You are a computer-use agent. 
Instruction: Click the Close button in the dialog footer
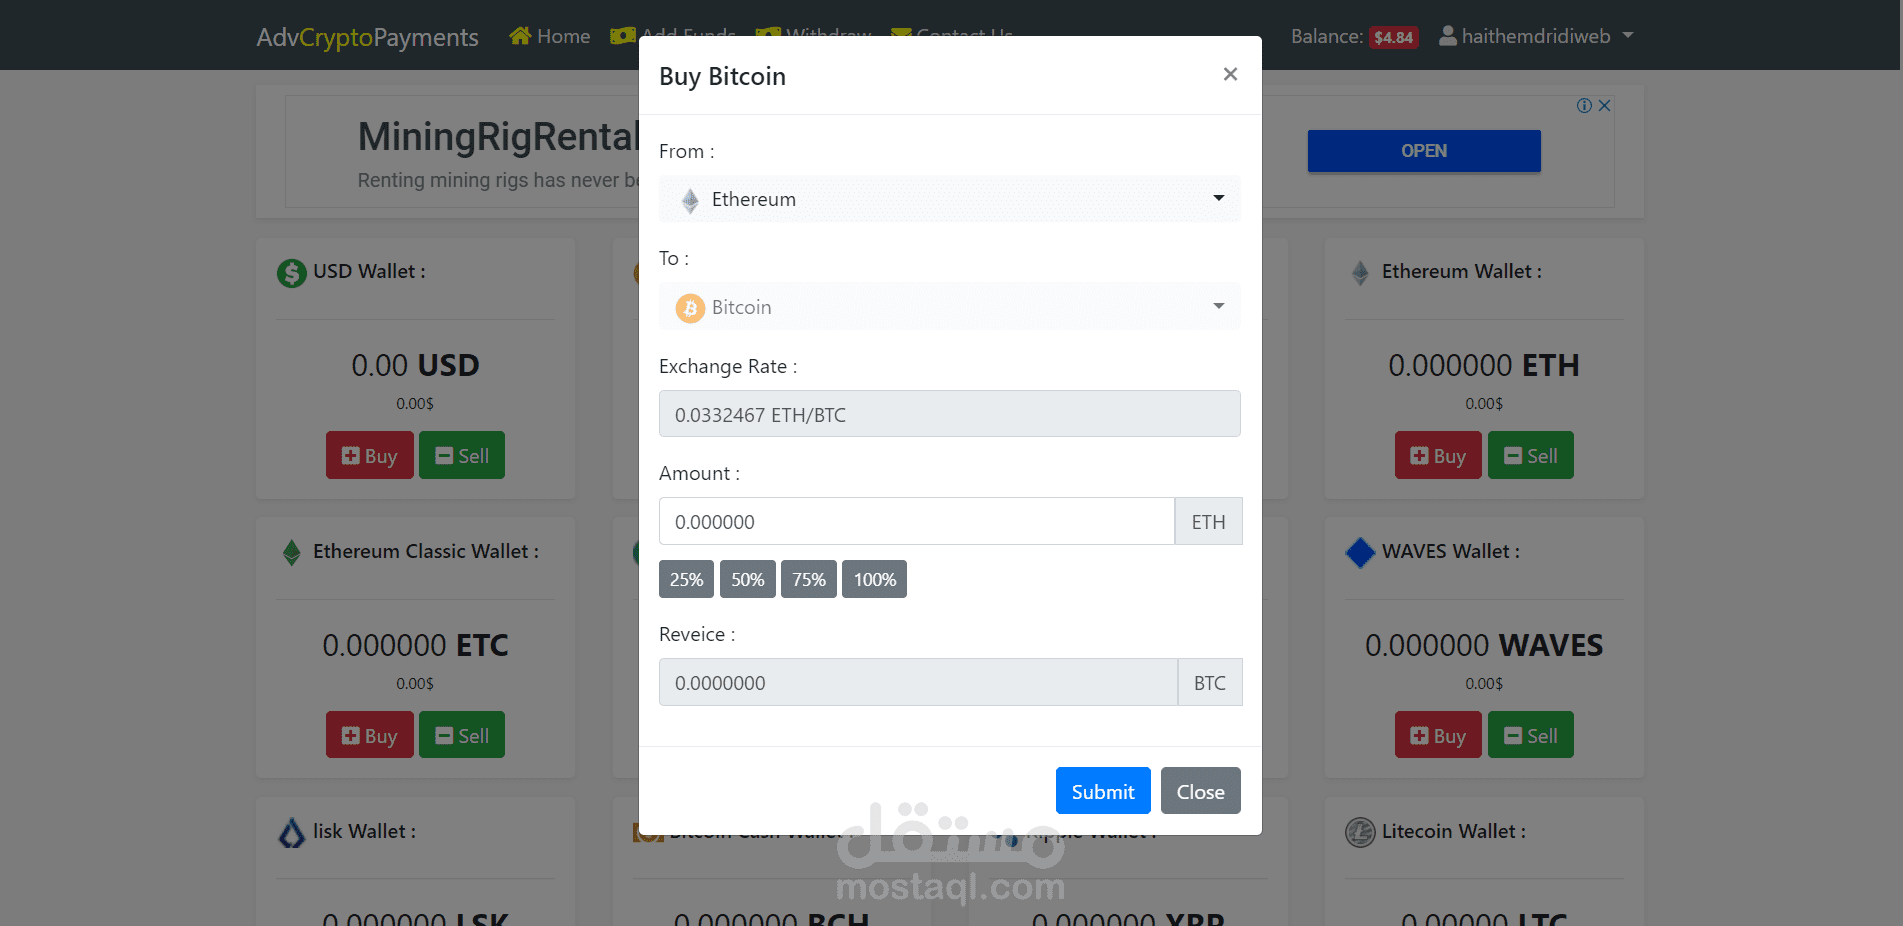click(x=1200, y=791)
